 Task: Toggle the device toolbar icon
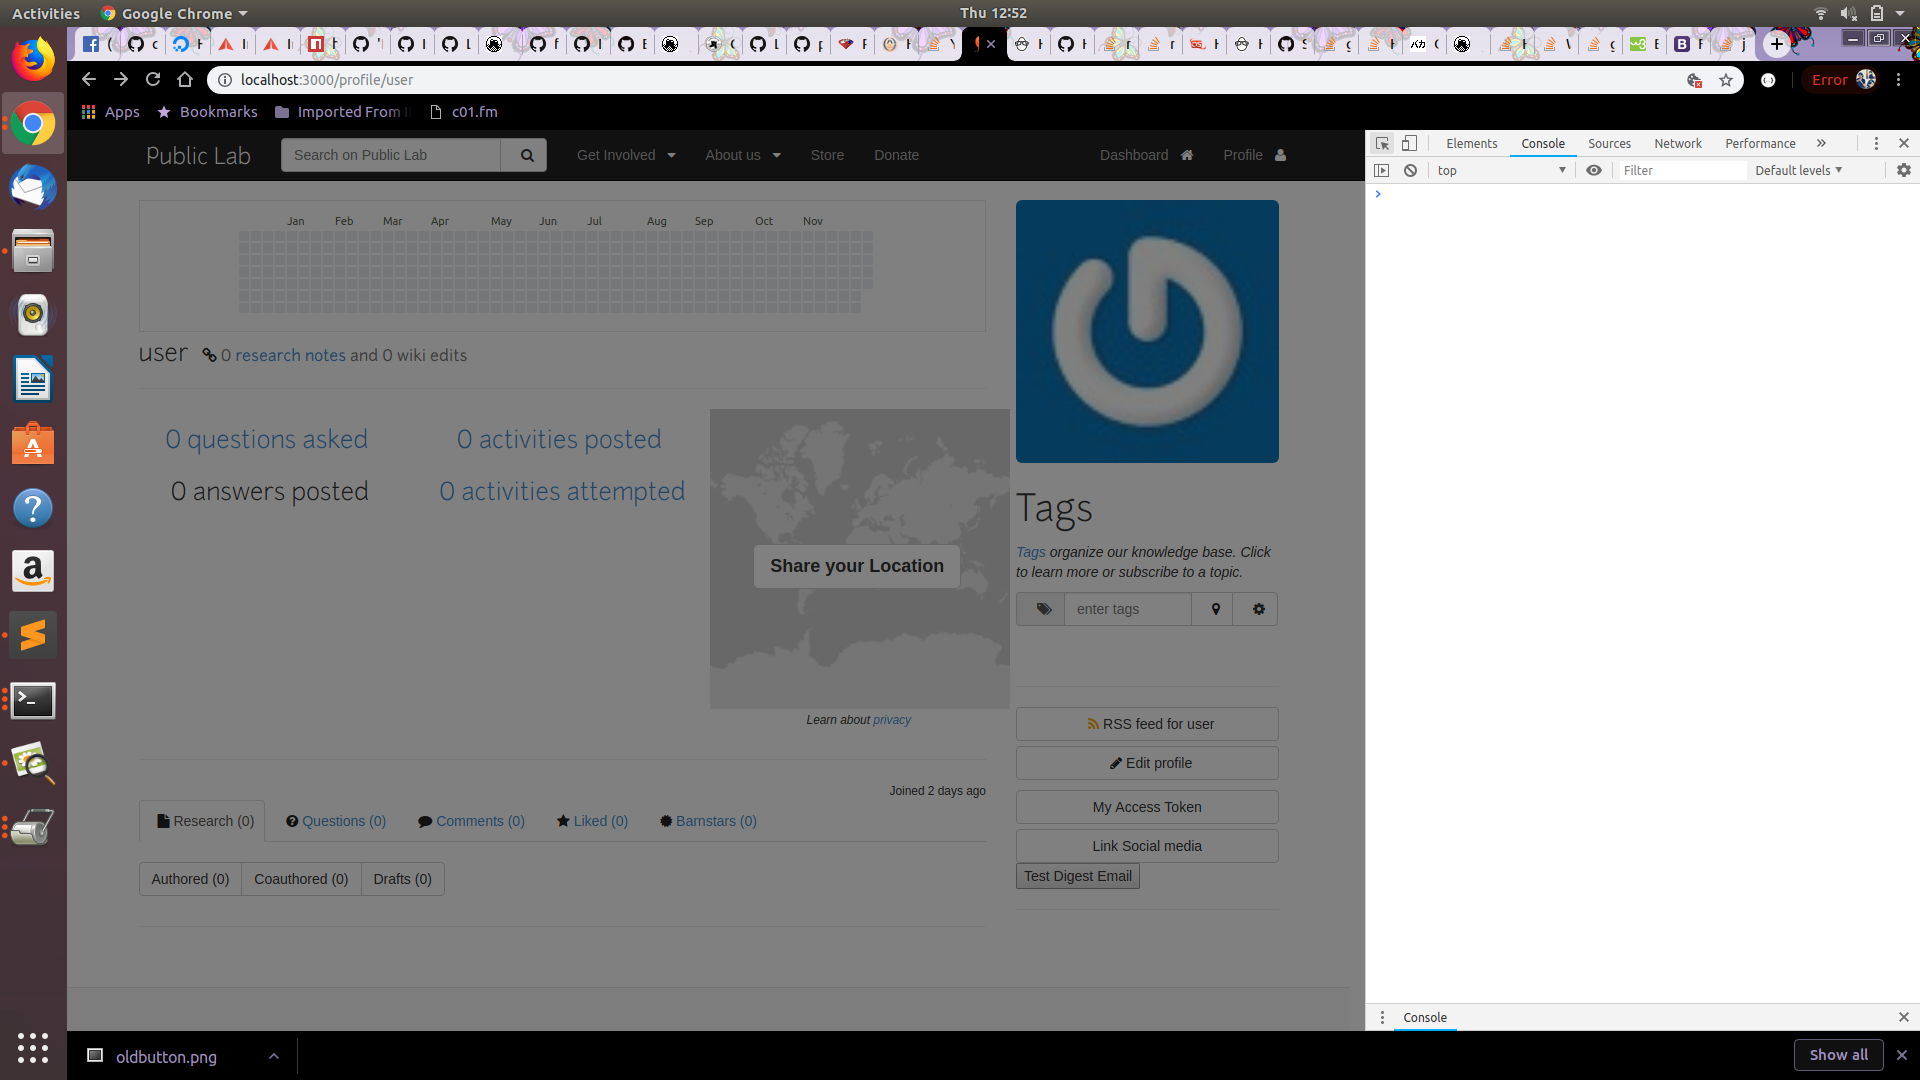coord(1409,143)
